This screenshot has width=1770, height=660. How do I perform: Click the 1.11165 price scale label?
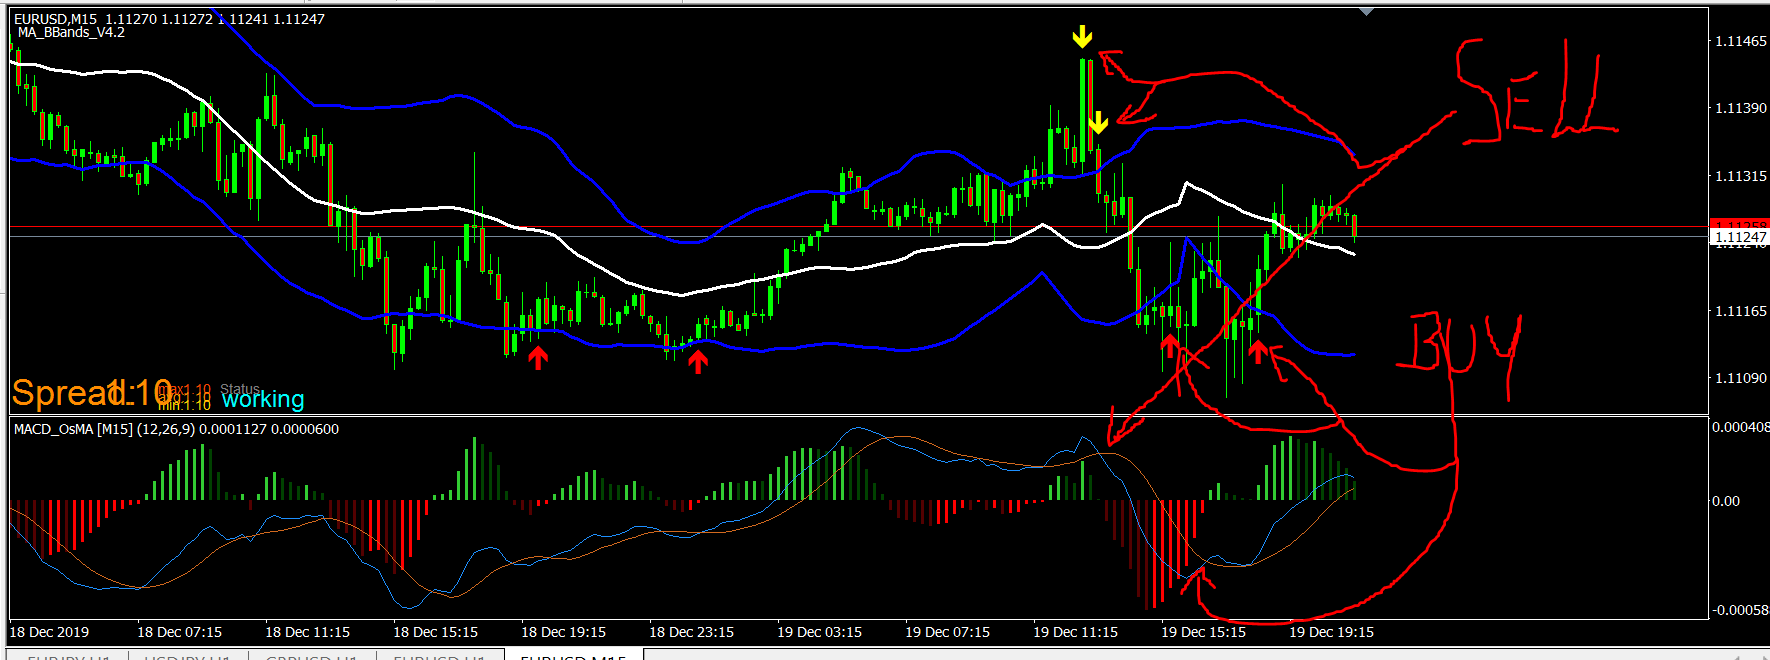pyautogui.click(x=1741, y=311)
